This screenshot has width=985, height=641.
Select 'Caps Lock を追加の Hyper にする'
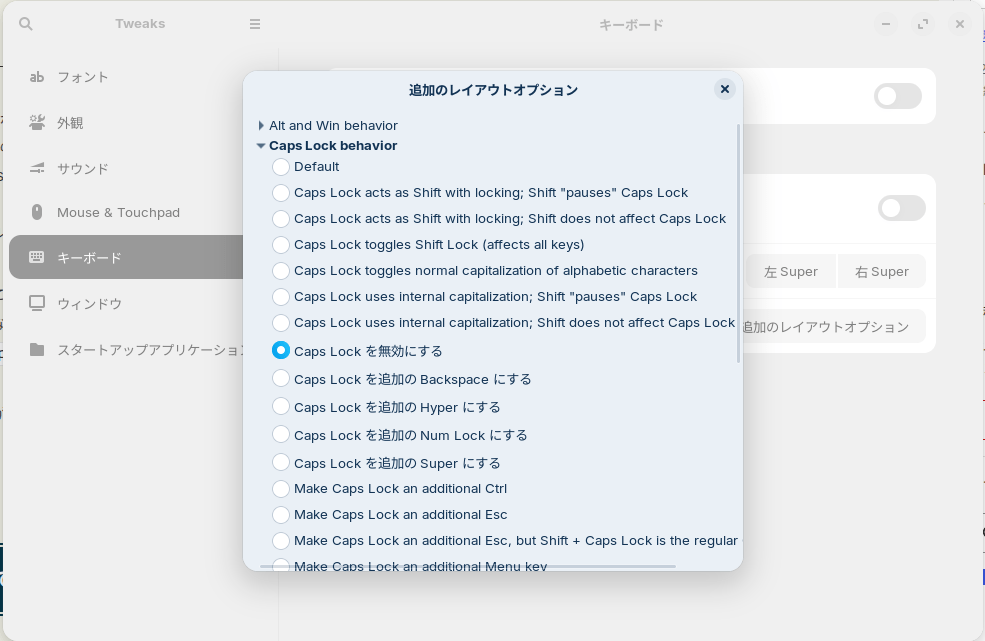pos(281,407)
